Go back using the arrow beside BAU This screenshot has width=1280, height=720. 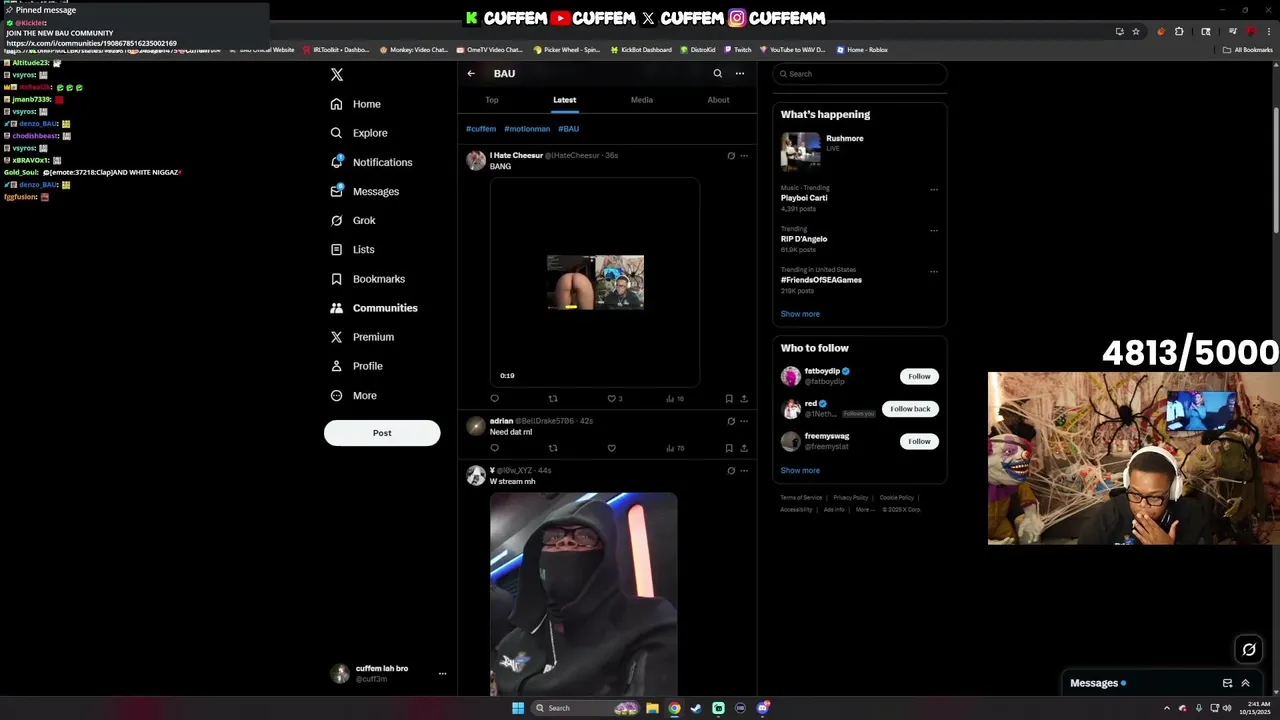(471, 73)
